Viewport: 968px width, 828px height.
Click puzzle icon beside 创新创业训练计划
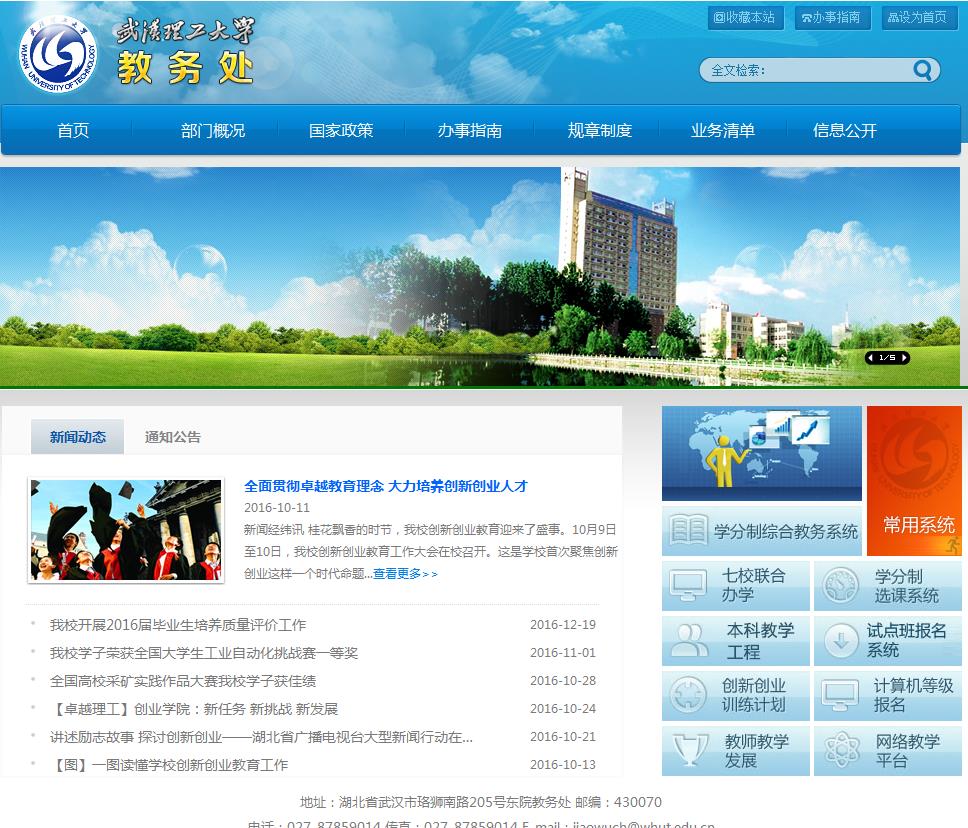688,695
